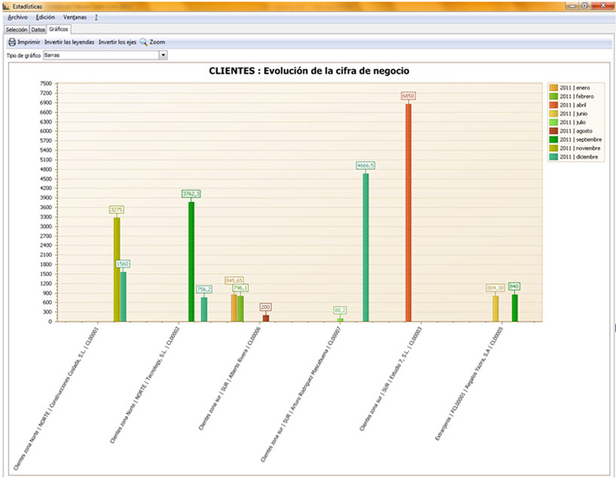Viewport: 616px width, 480px height.
Task: Click the 2011 junio legend swatch
Action: [x=554, y=114]
